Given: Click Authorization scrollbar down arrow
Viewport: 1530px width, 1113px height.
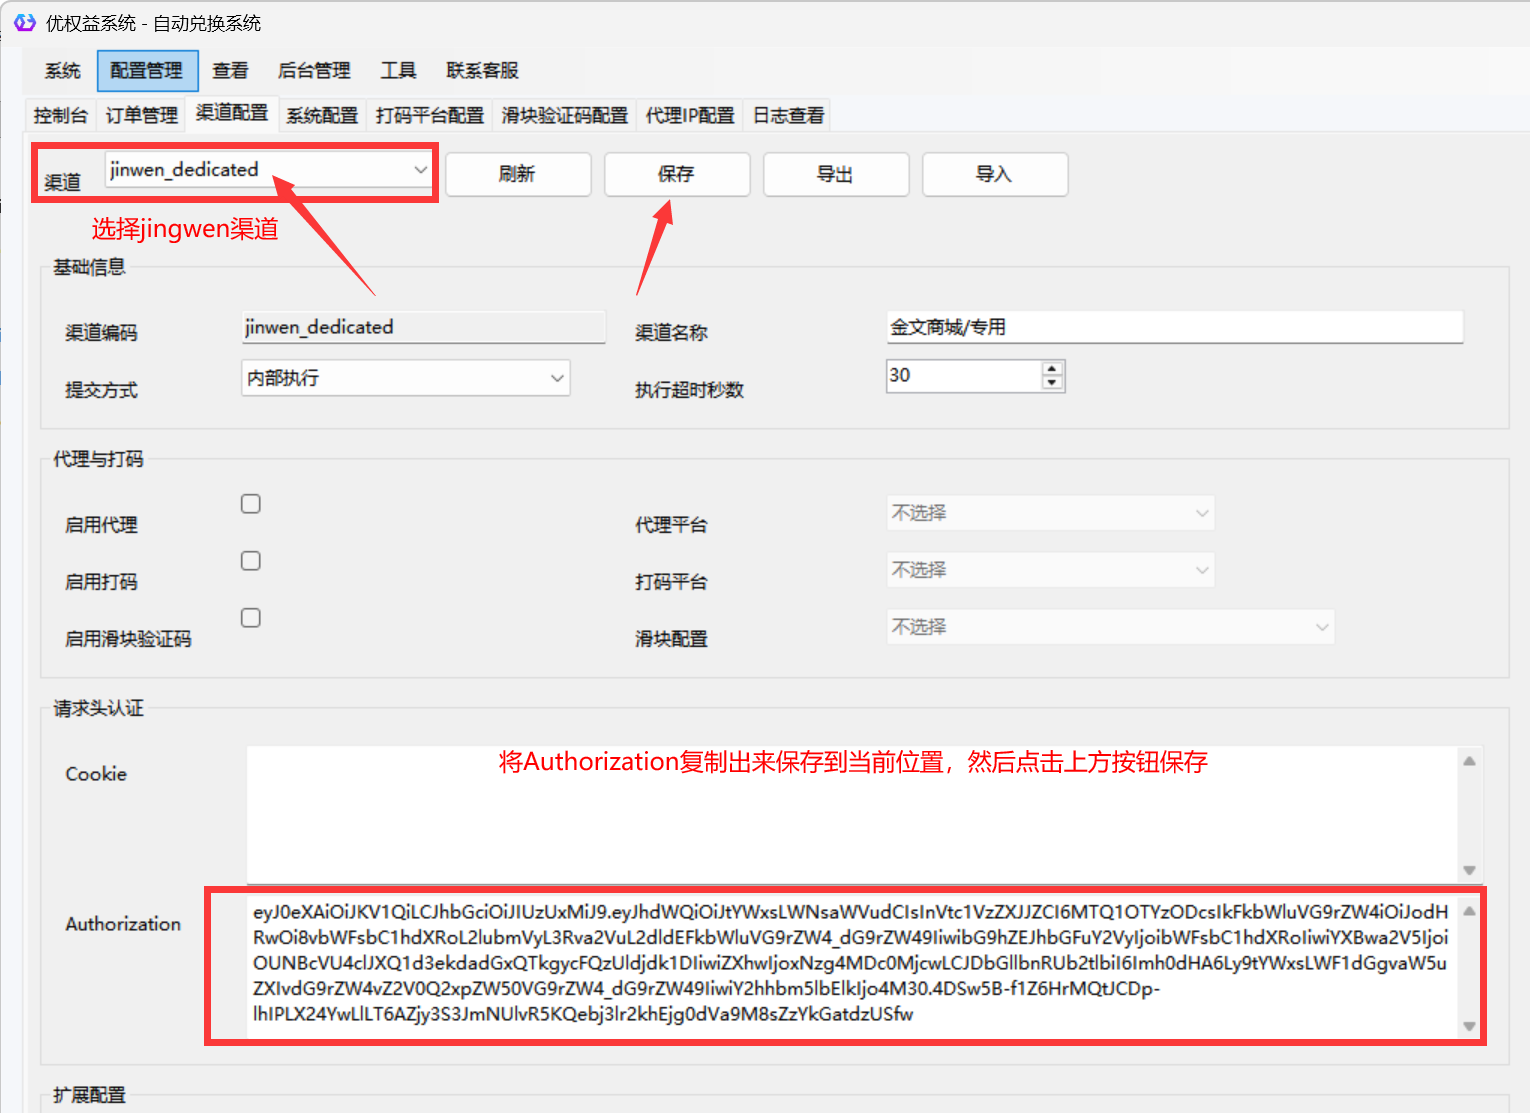Looking at the screenshot, I should point(1469,1026).
